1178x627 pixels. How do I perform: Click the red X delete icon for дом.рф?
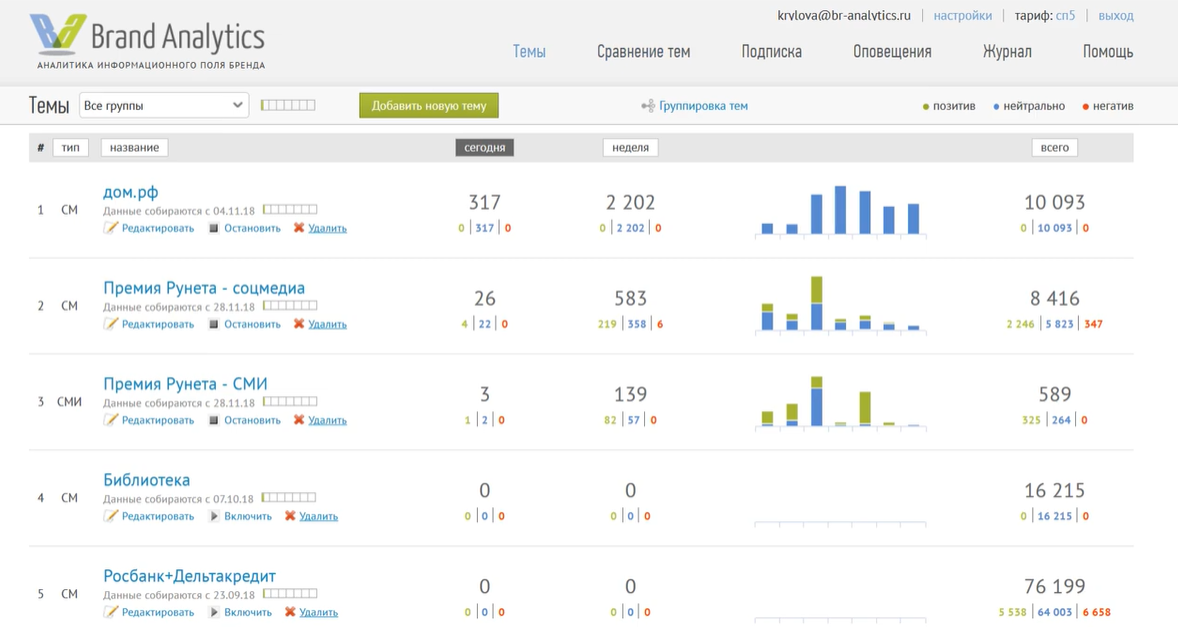click(298, 228)
